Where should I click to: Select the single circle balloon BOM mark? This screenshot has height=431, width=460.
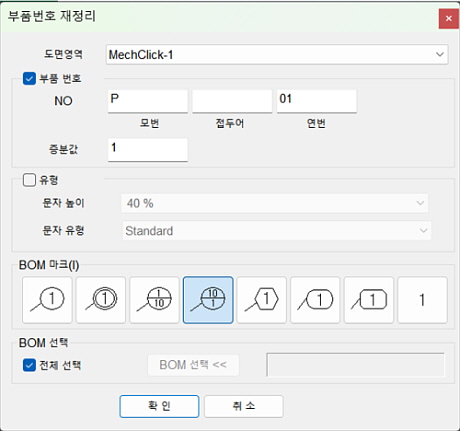click(x=47, y=300)
